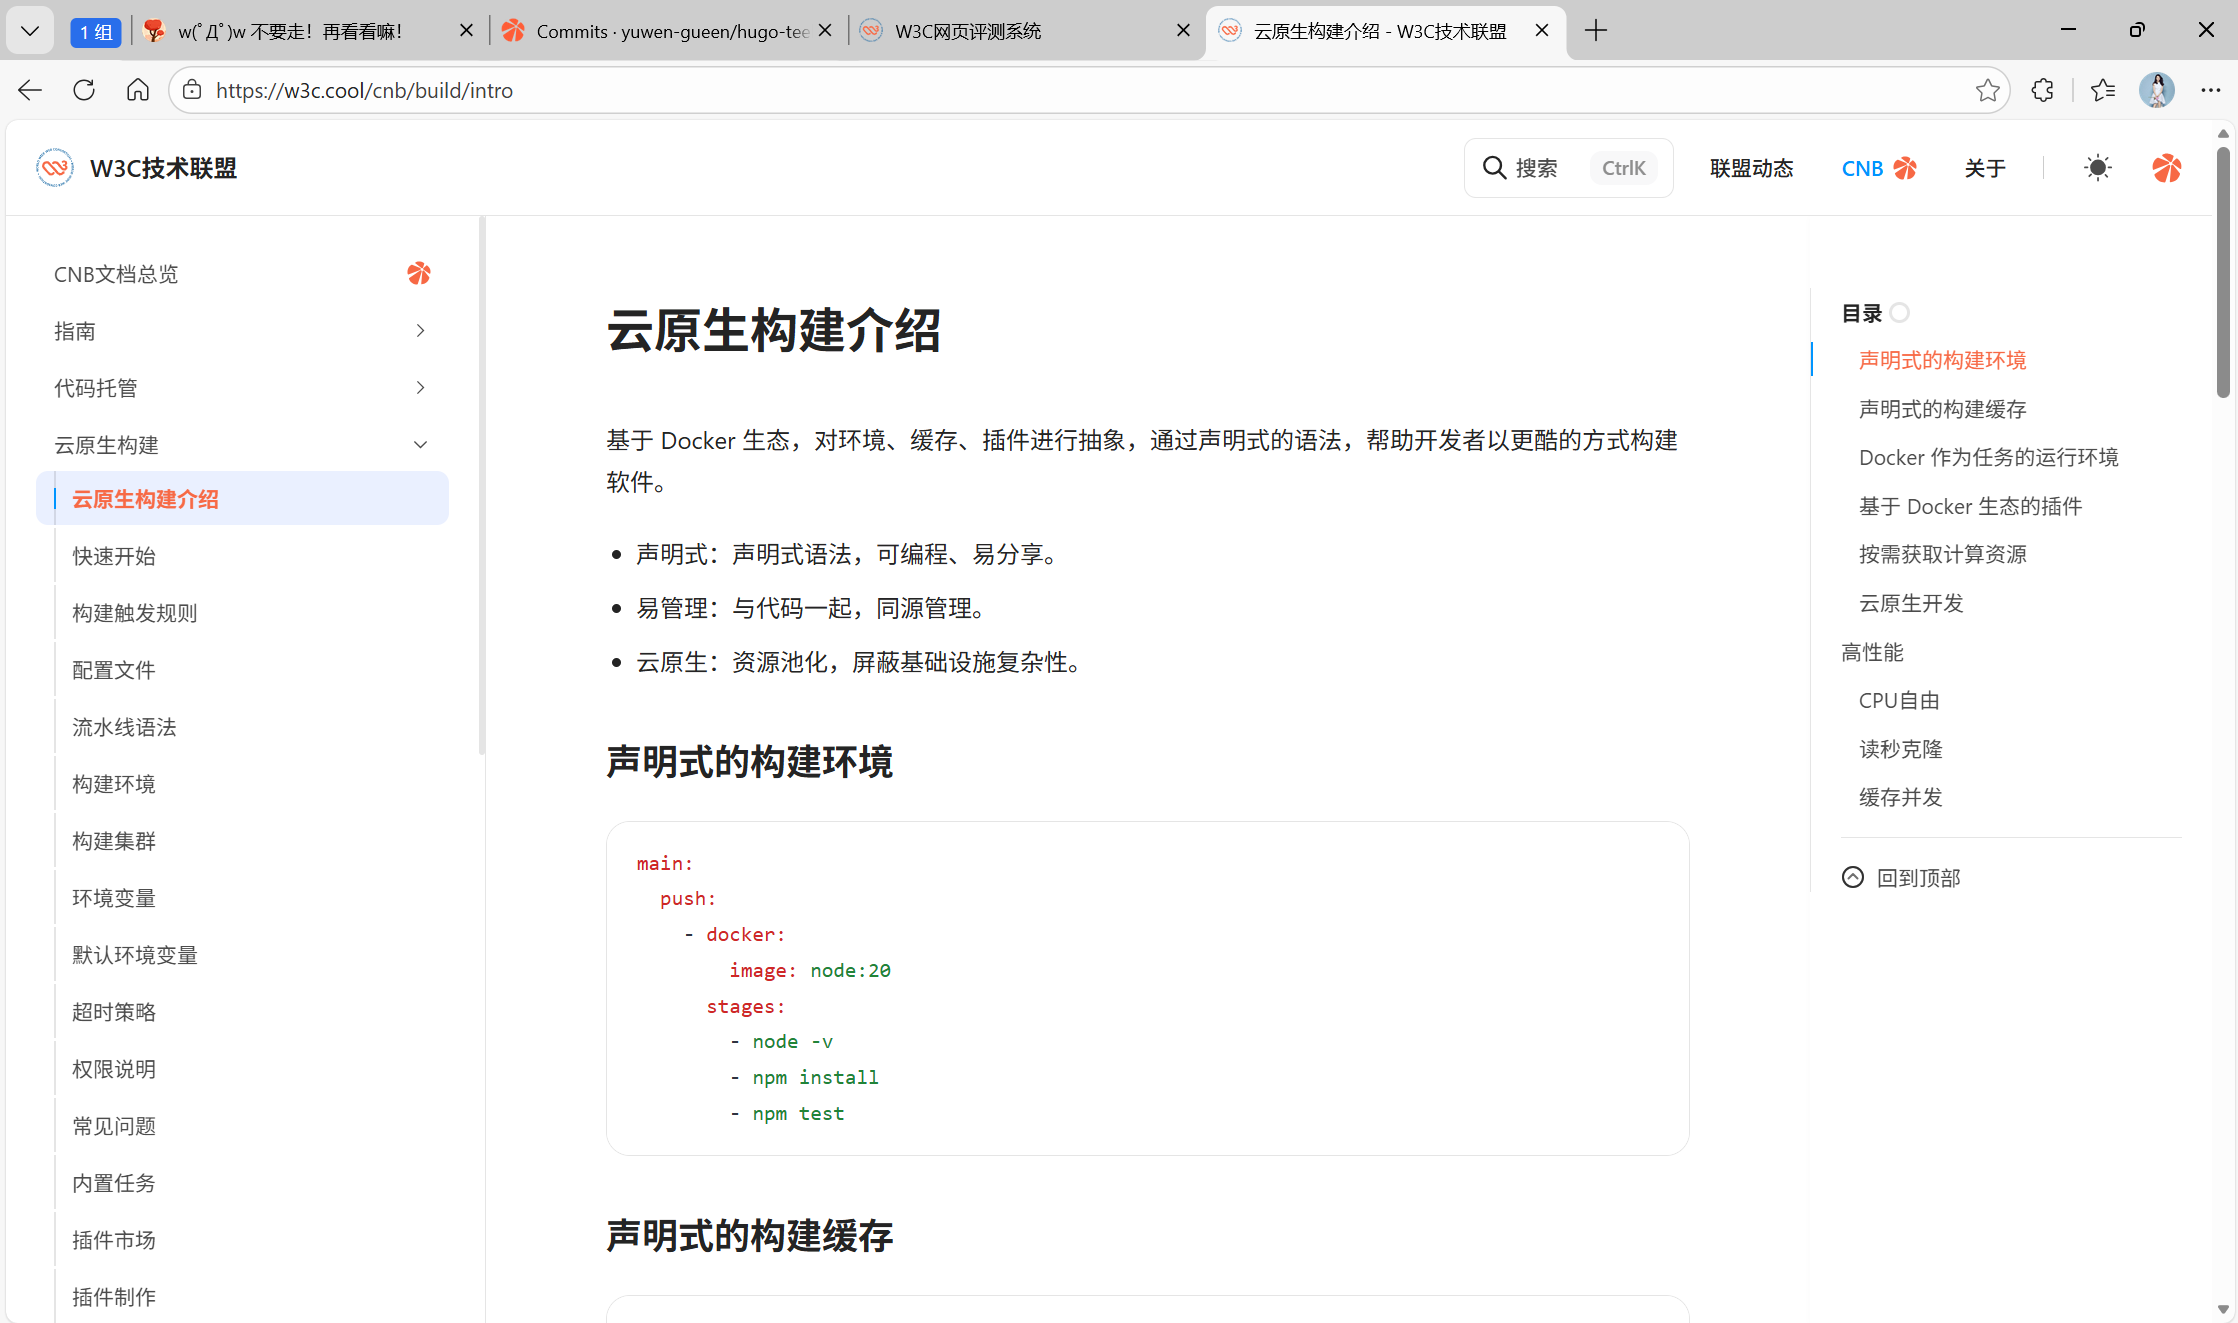2238x1323 pixels.
Task: Jump to 读秒克隆 in table of contents
Action: (x=1900, y=749)
